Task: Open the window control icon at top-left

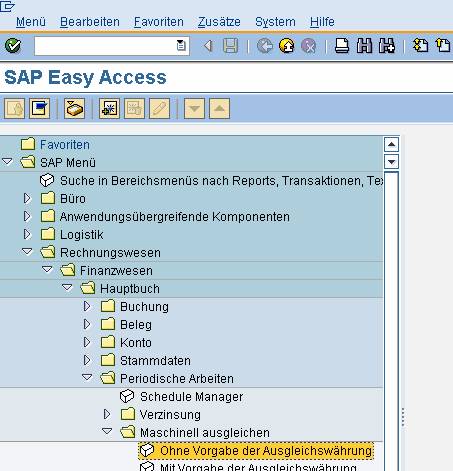Action: [x=7, y=7]
